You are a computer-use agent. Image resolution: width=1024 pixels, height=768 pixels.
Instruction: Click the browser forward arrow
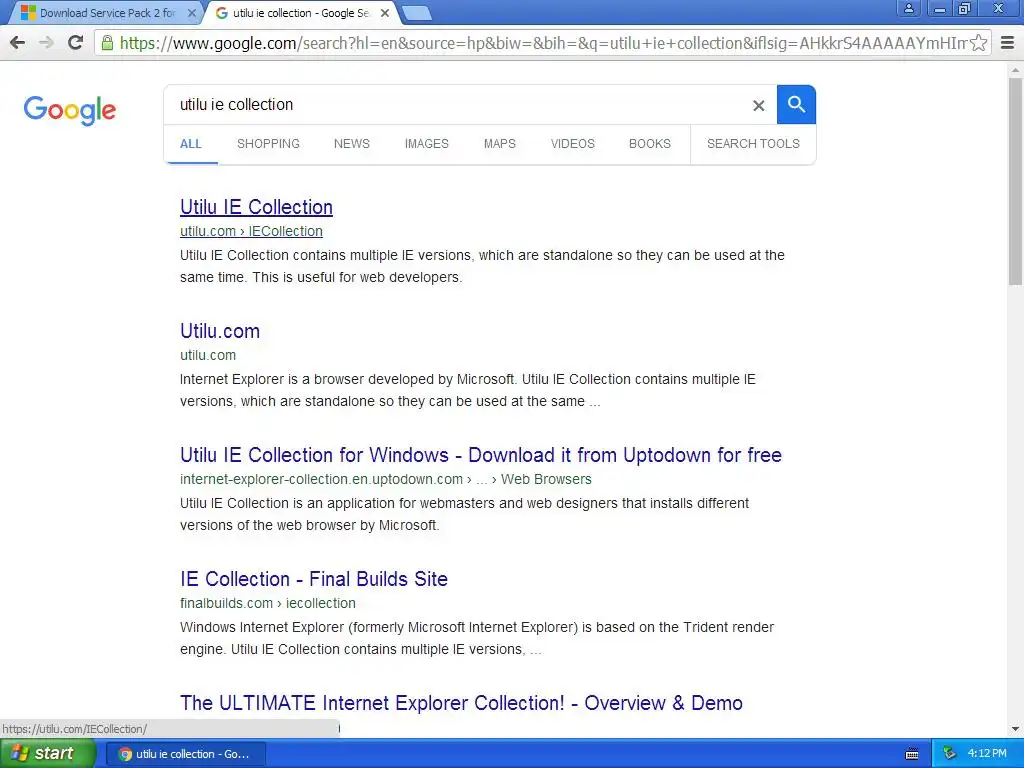(46, 43)
